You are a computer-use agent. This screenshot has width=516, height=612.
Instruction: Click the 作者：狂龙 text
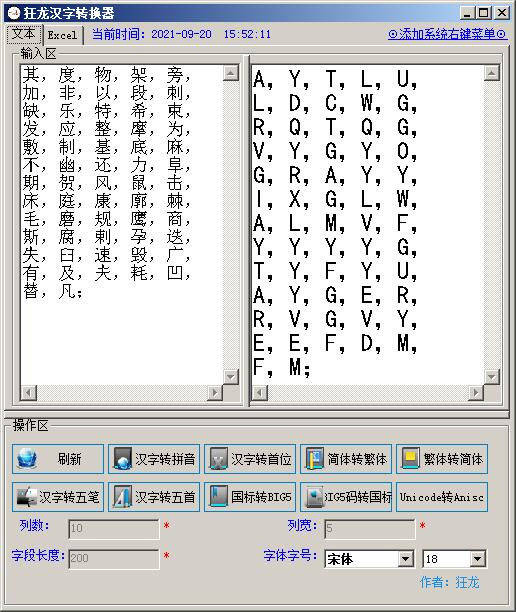coord(450,582)
